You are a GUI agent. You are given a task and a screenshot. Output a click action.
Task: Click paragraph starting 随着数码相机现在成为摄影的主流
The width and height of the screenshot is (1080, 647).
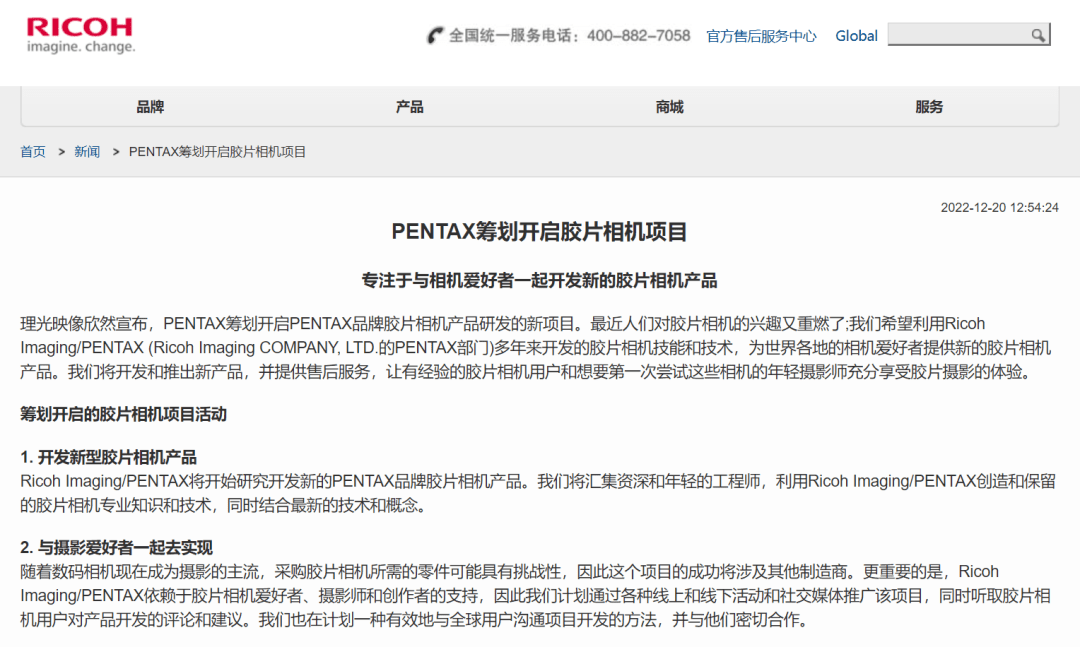coord(536,596)
